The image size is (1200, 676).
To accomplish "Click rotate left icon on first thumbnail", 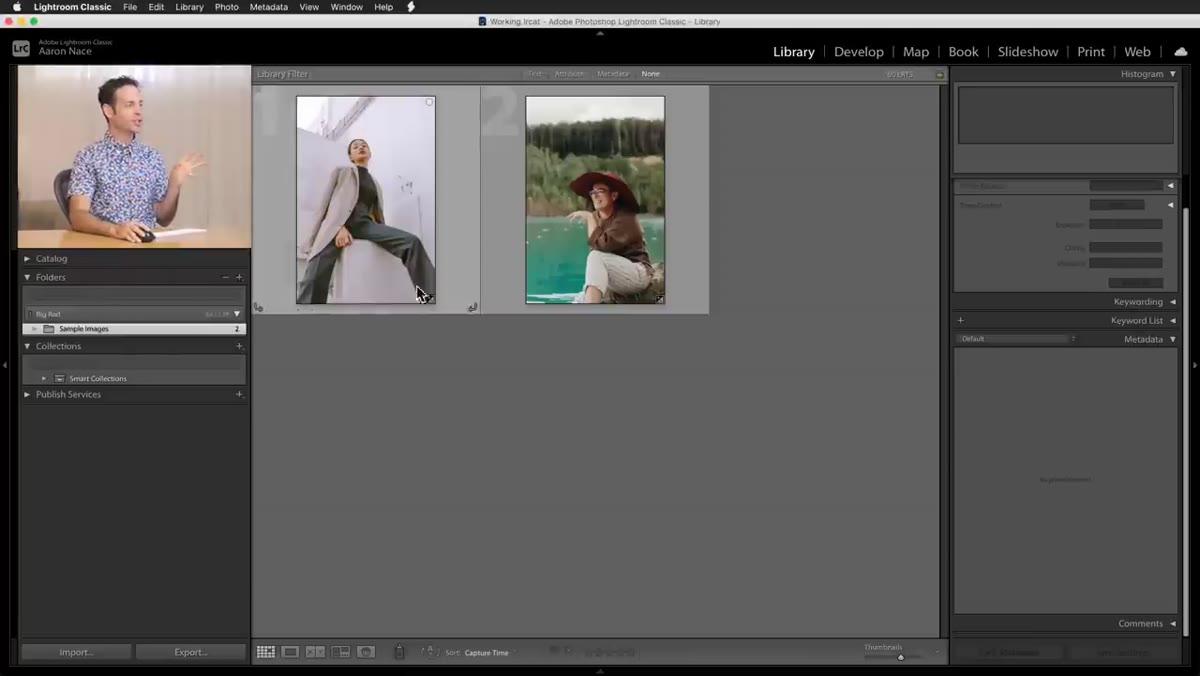I will click(x=259, y=307).
